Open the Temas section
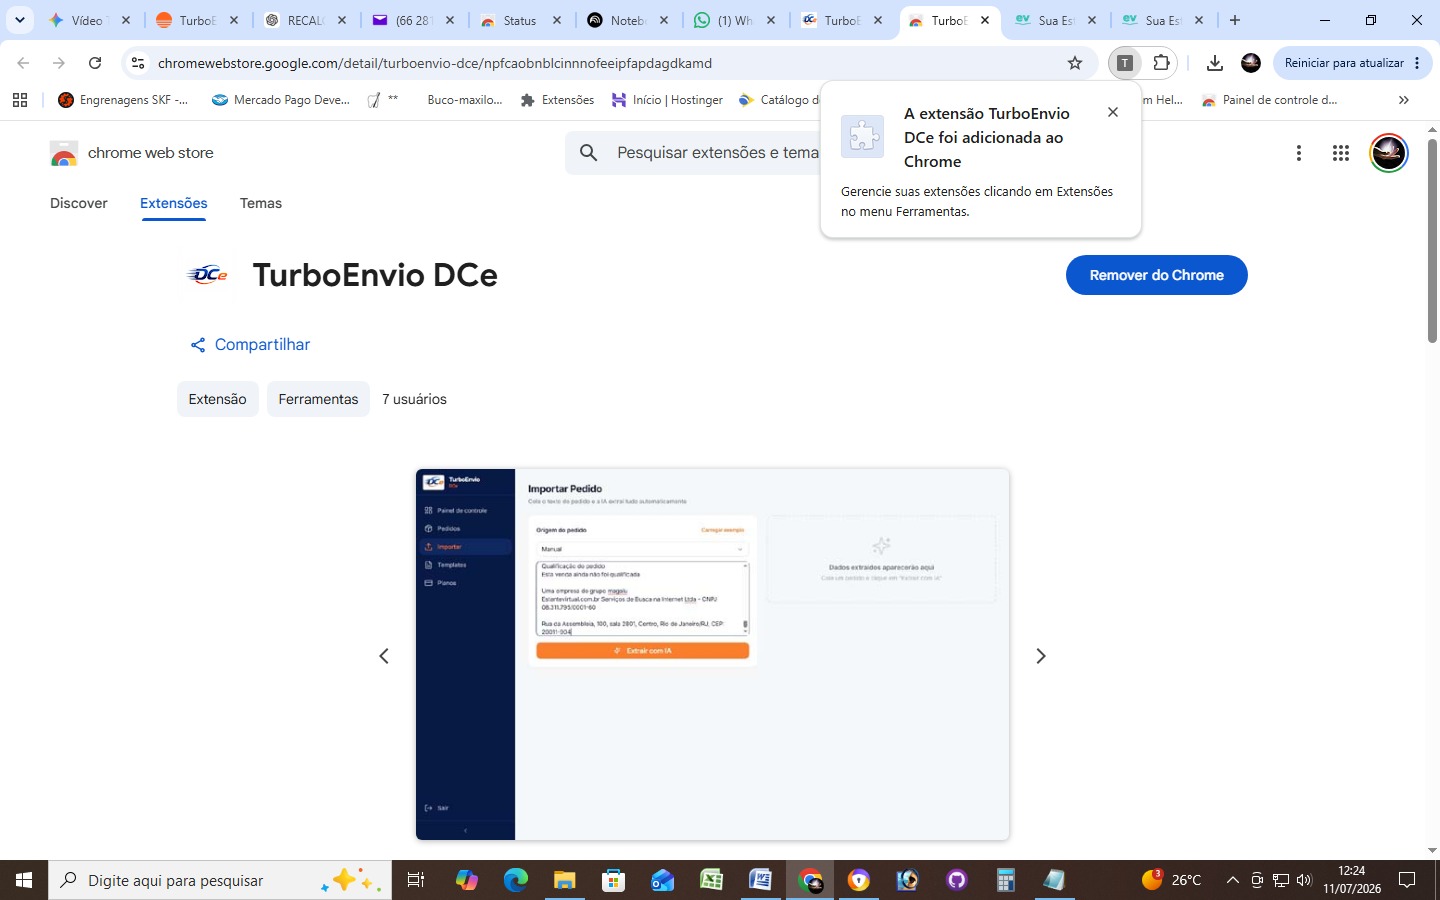This screenshot has width=1440, height=900. click(261, 203)
